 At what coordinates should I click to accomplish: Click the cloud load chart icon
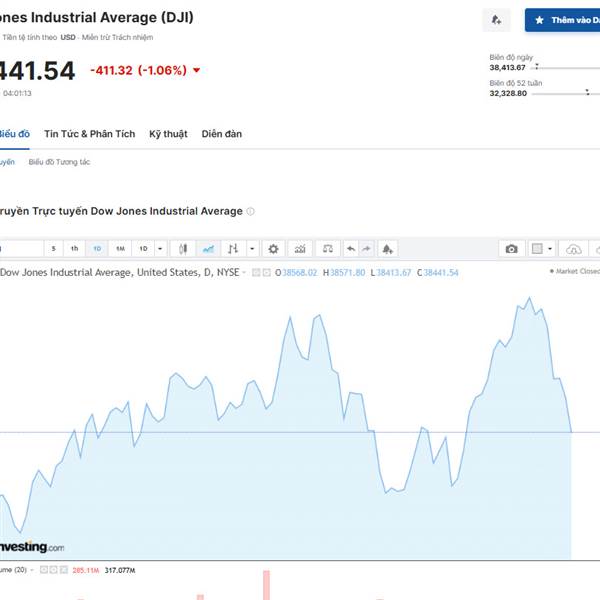(573, 249)
